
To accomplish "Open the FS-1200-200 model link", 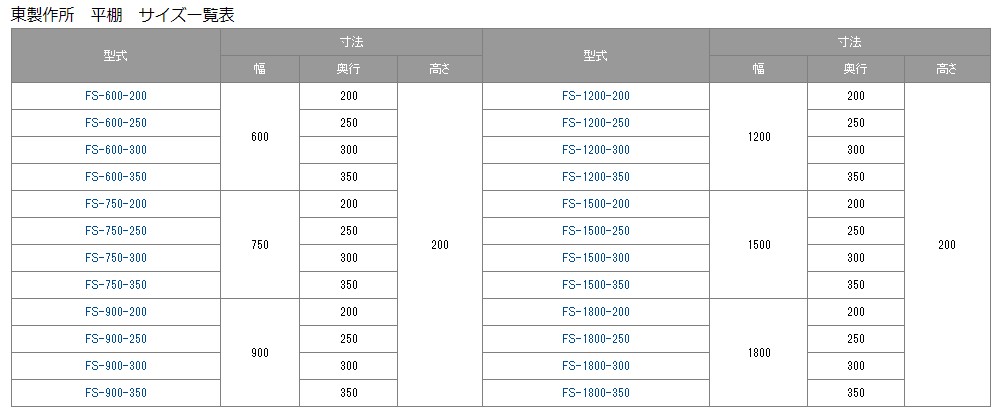I will (x=596, y=96).
